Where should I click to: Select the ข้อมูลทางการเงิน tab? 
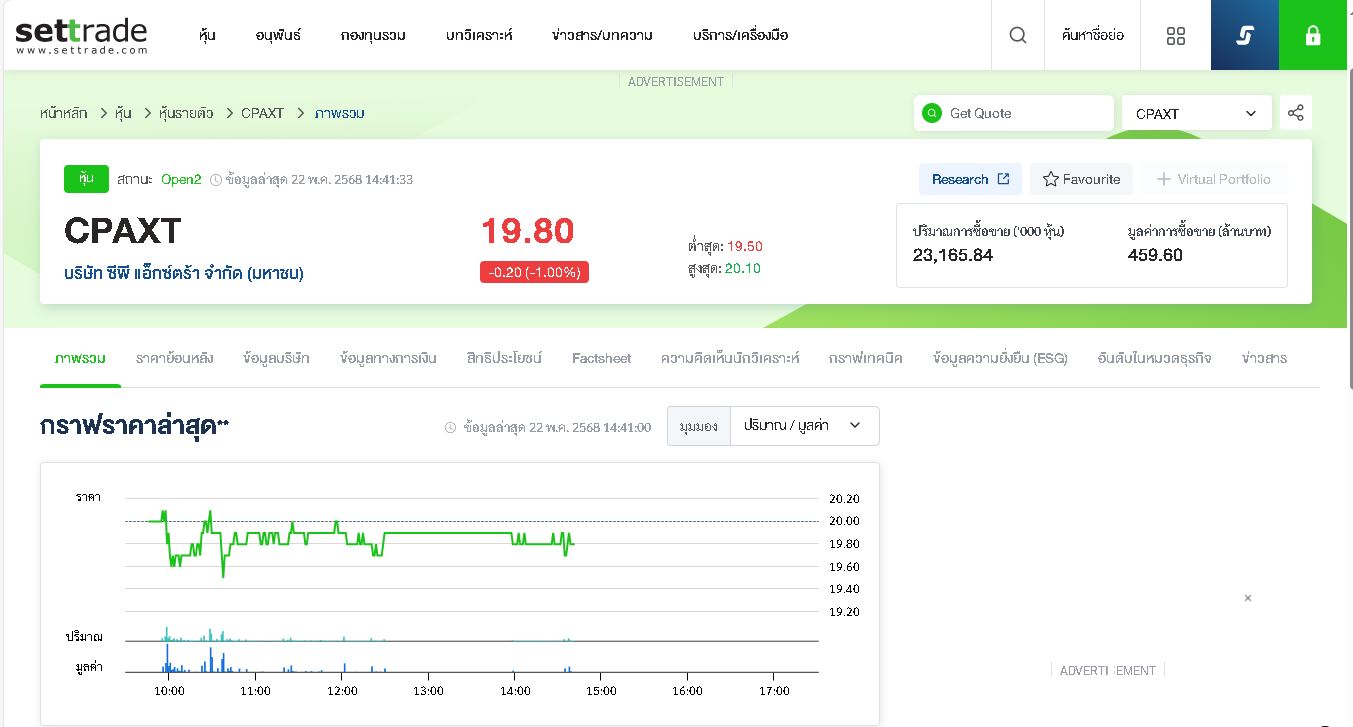(388, 358)
